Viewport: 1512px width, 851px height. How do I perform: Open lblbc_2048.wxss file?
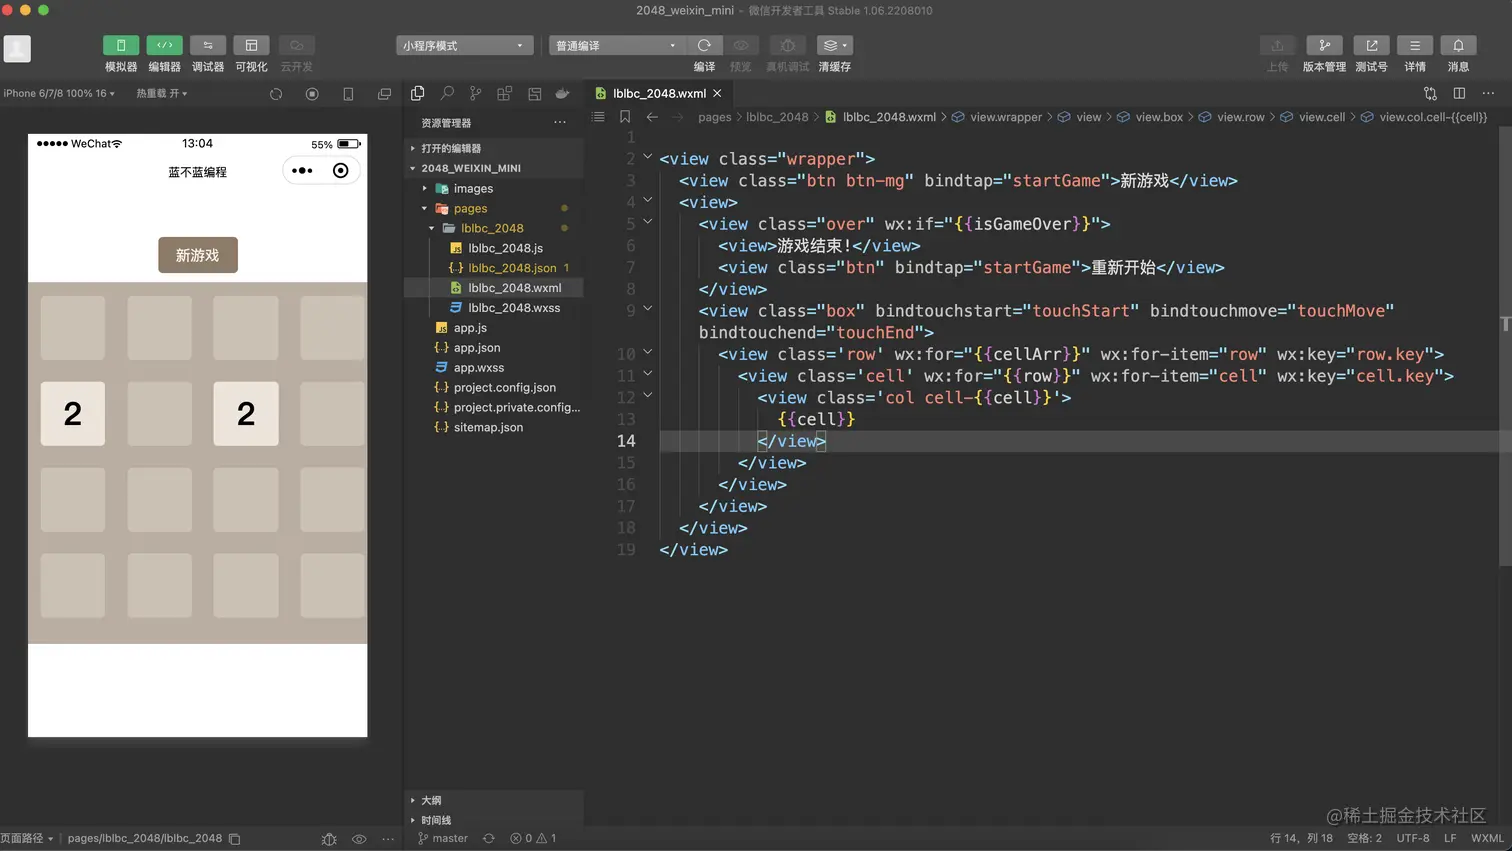click(x=494, y=308)
